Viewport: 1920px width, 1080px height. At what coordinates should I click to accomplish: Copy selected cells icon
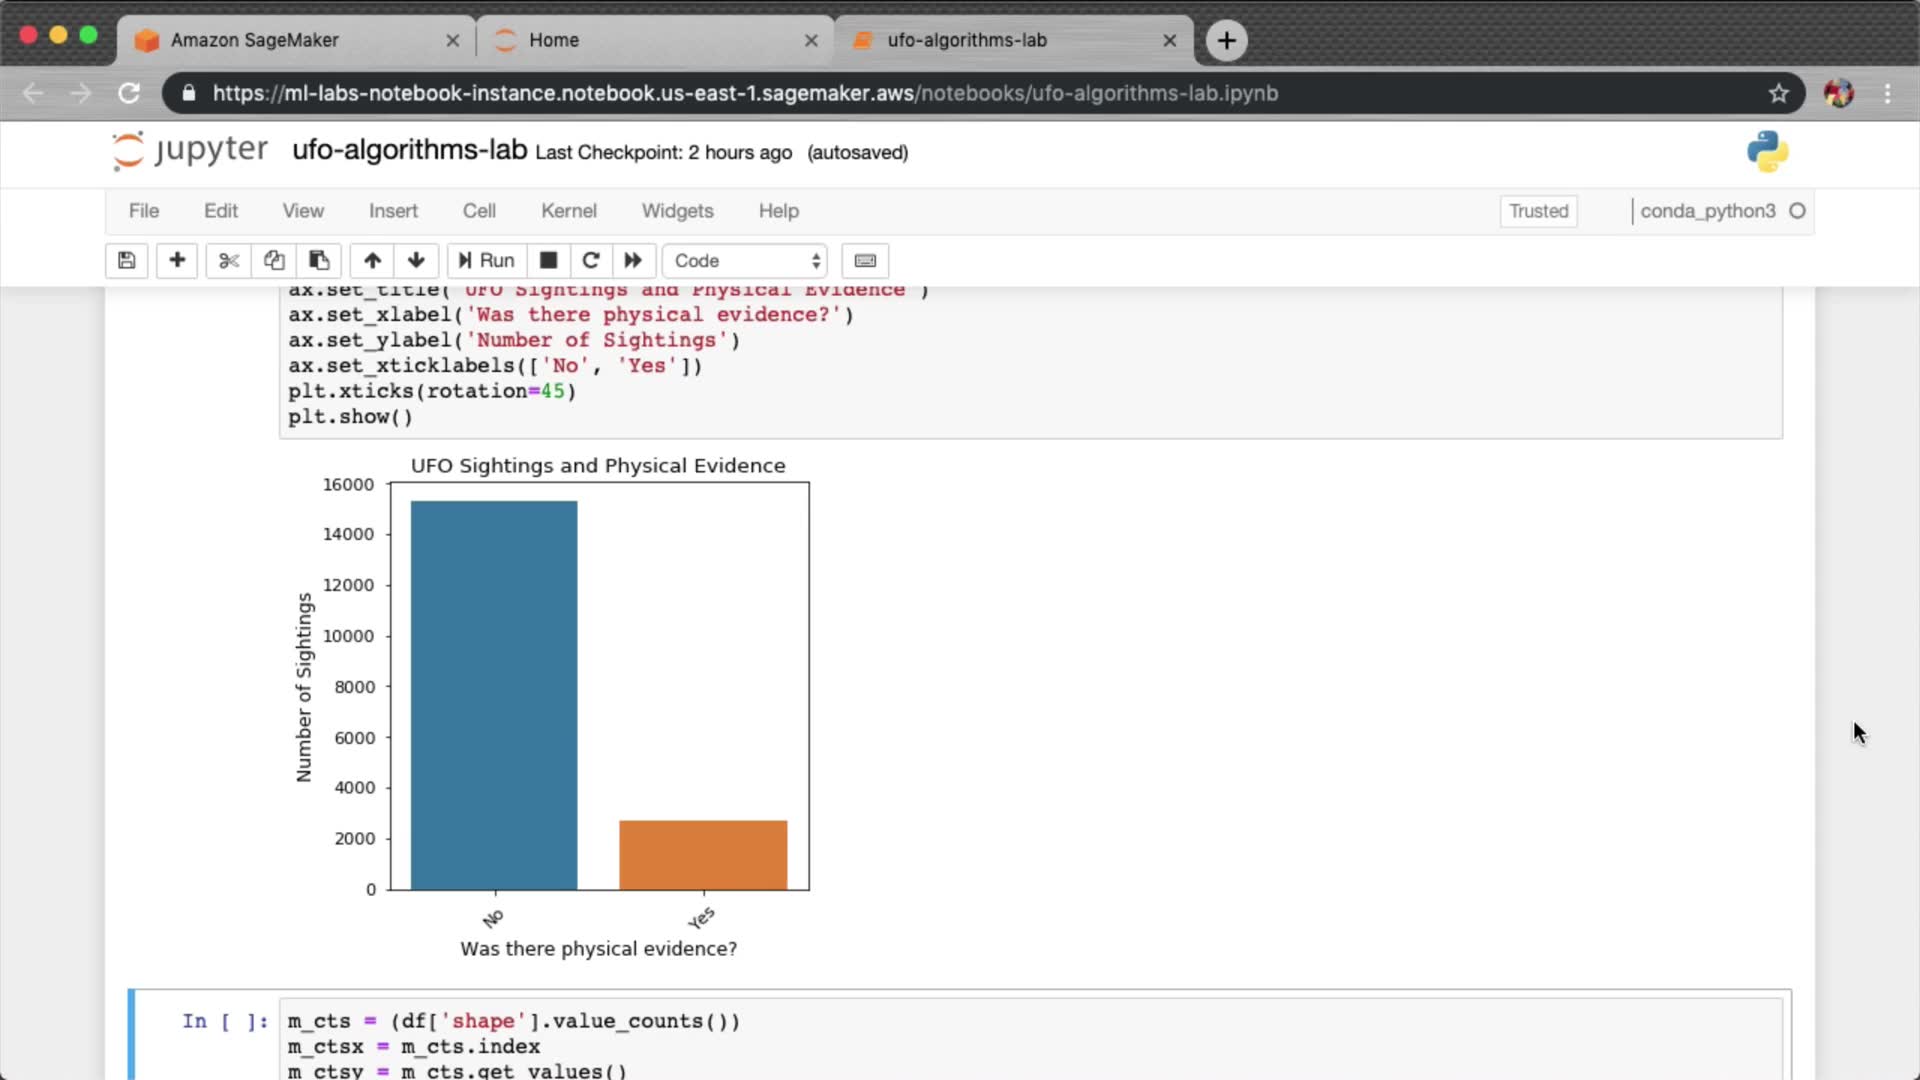coord(274,261)
